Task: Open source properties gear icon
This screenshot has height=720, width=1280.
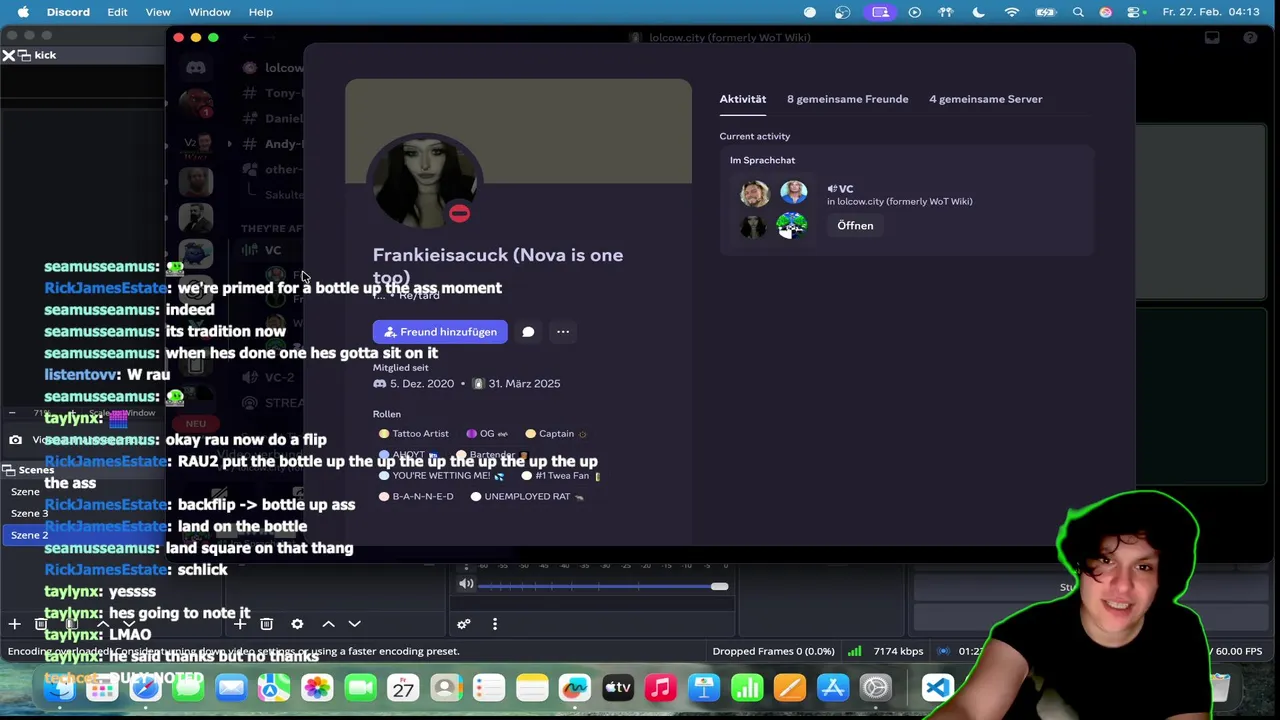Action: pyautogui.click(x=297, y=624)
